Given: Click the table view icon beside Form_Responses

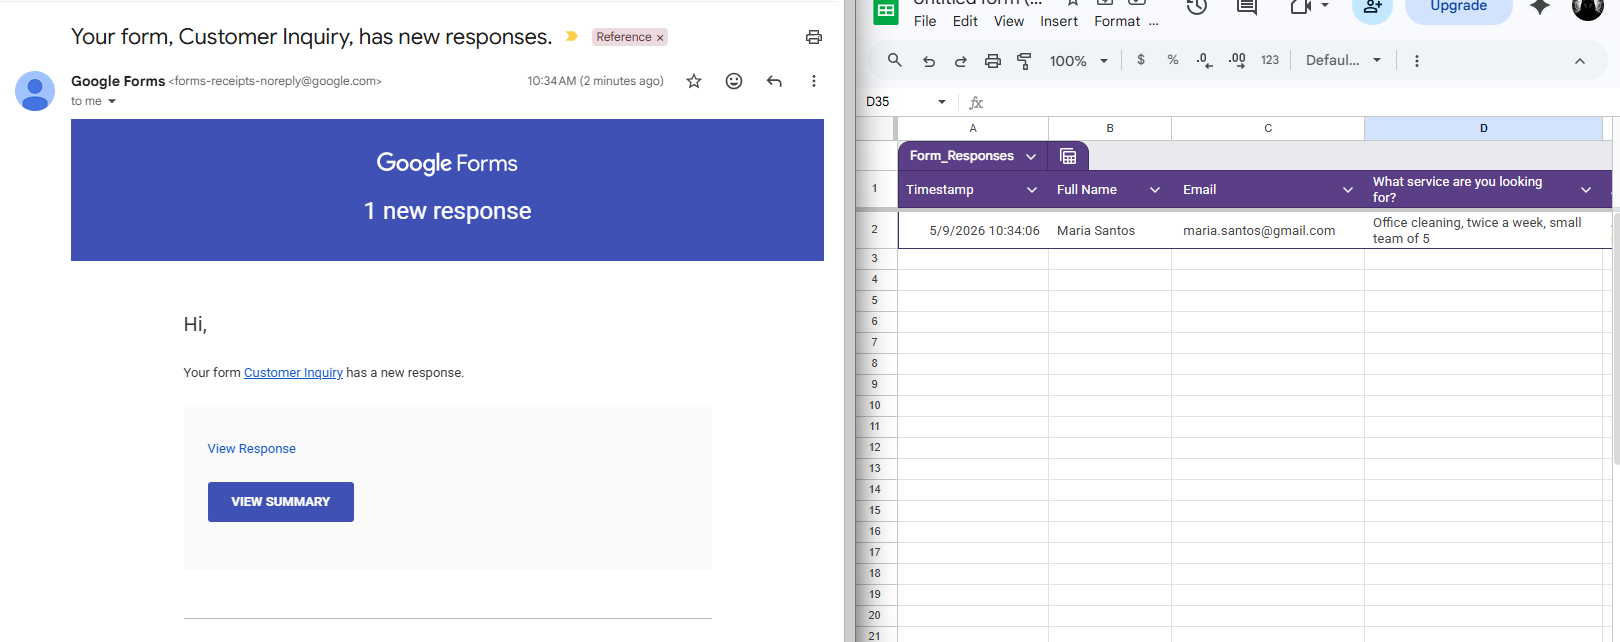Looking at the screenshot, I should point(1068,156).
